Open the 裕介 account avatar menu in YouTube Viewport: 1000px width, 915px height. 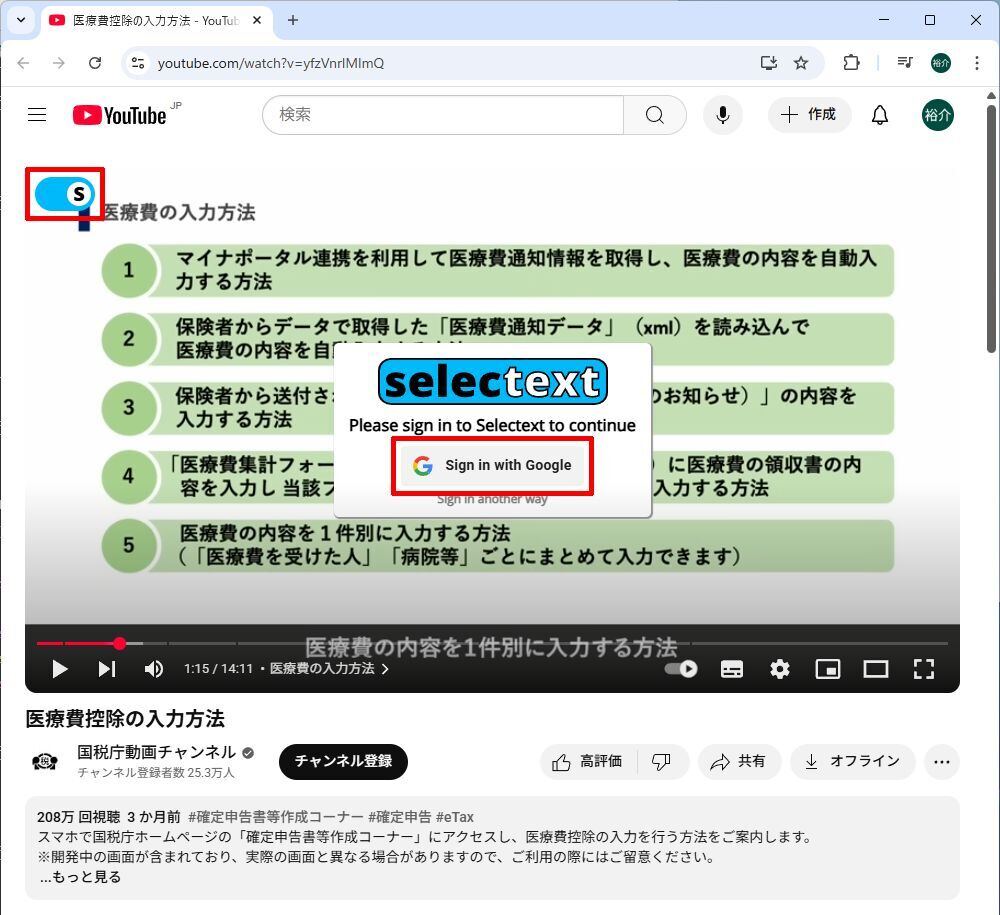pyautogui.click(x=938, y=115)
